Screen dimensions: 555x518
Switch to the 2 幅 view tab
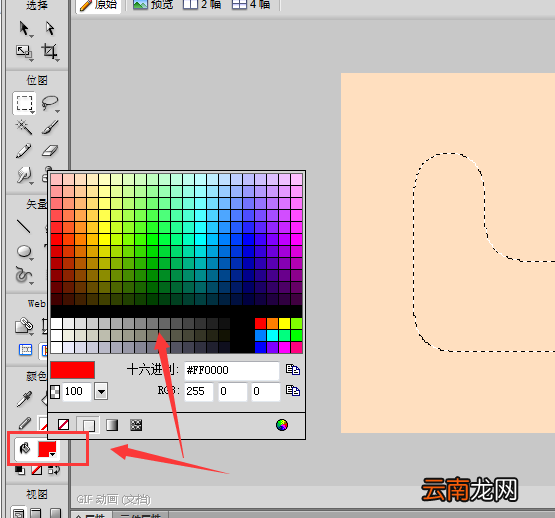coord(202,5)
